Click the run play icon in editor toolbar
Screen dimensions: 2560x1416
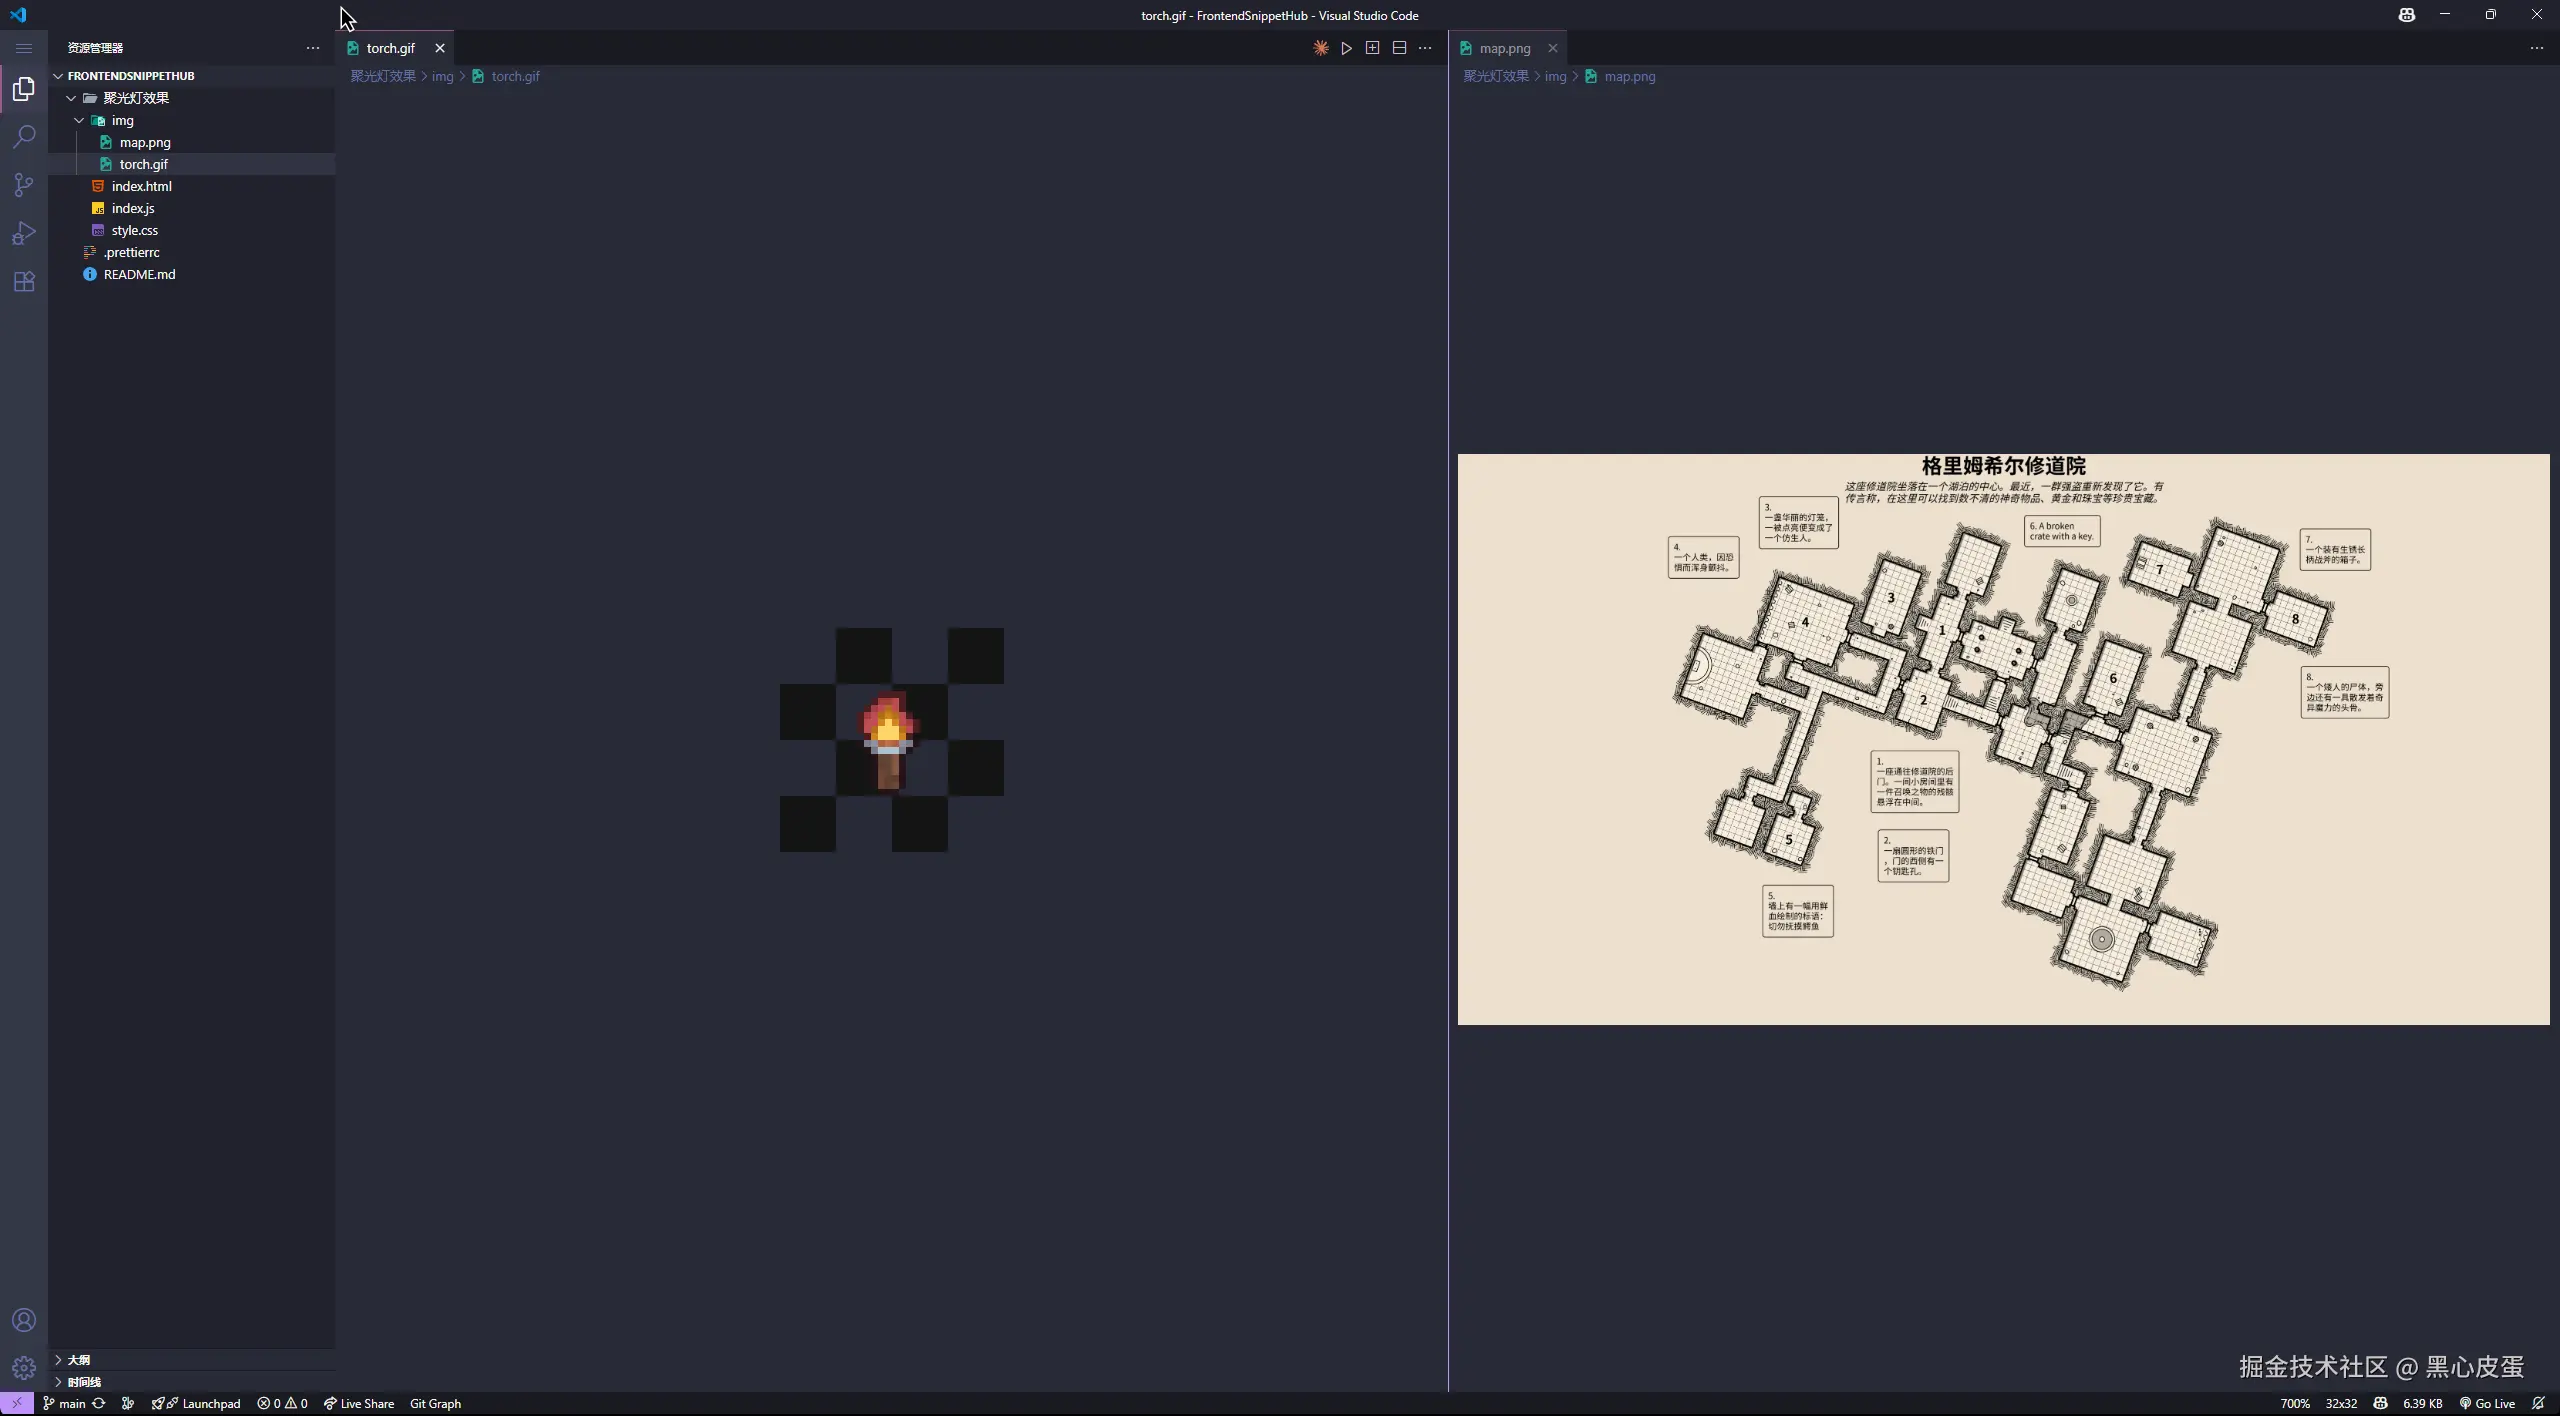[1347, 48]
